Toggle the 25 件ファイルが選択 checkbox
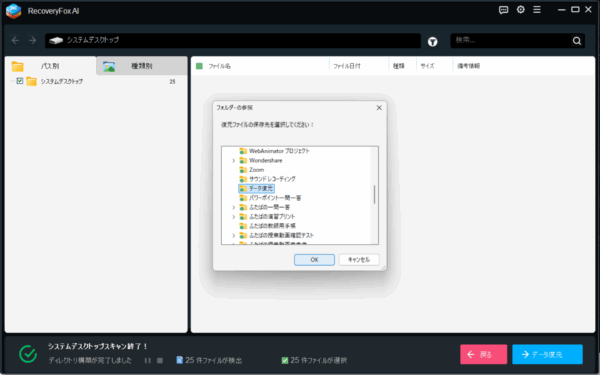Image resolution: width=600 pixels, height=375 pixels. (285, 360)
